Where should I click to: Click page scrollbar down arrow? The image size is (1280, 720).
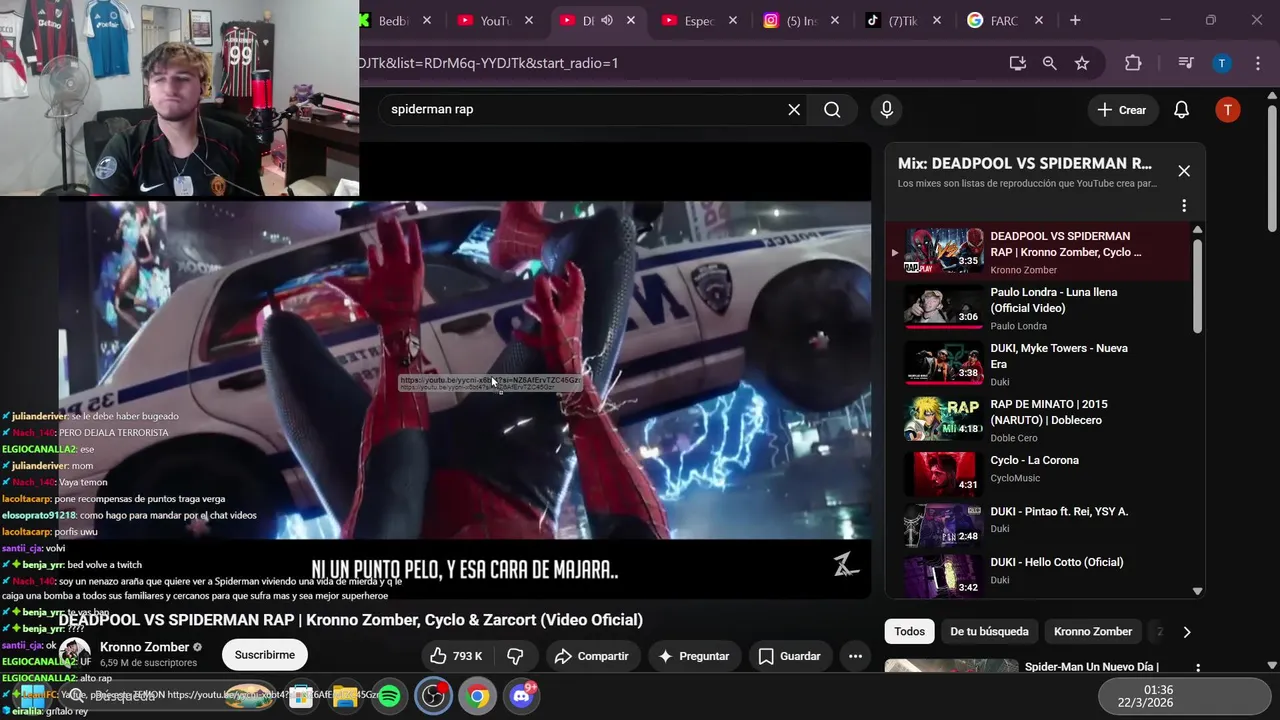pyautogui.click(x=1272, y=665)
